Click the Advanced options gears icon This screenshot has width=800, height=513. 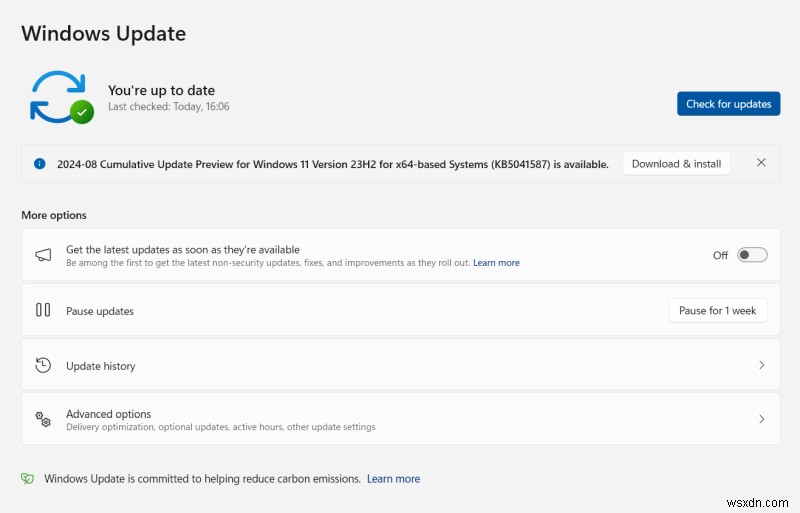click(x=43, y=419)
